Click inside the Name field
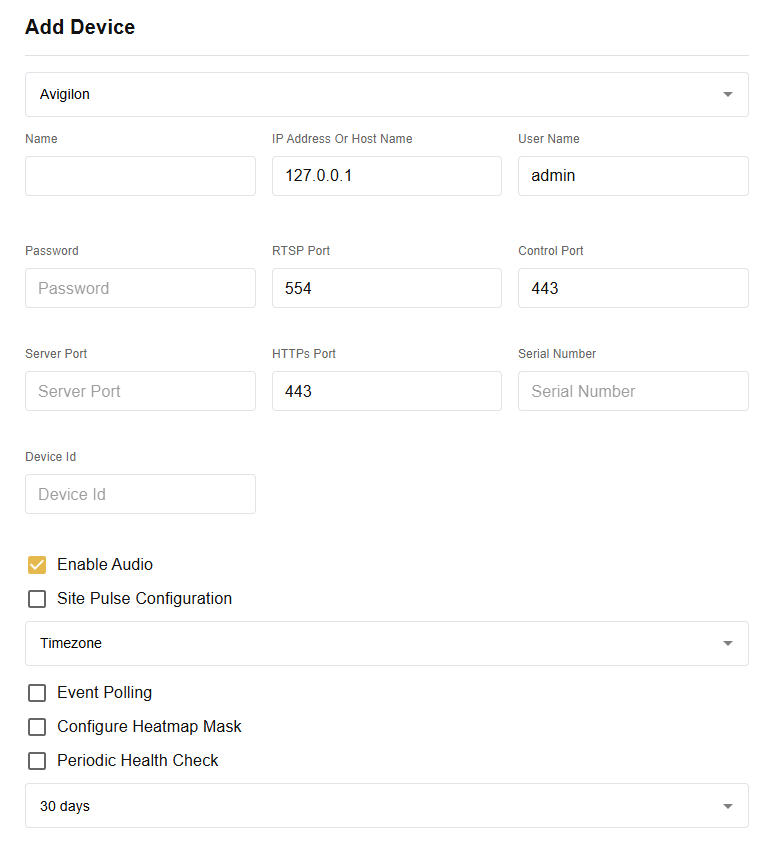 coord(140,175)
